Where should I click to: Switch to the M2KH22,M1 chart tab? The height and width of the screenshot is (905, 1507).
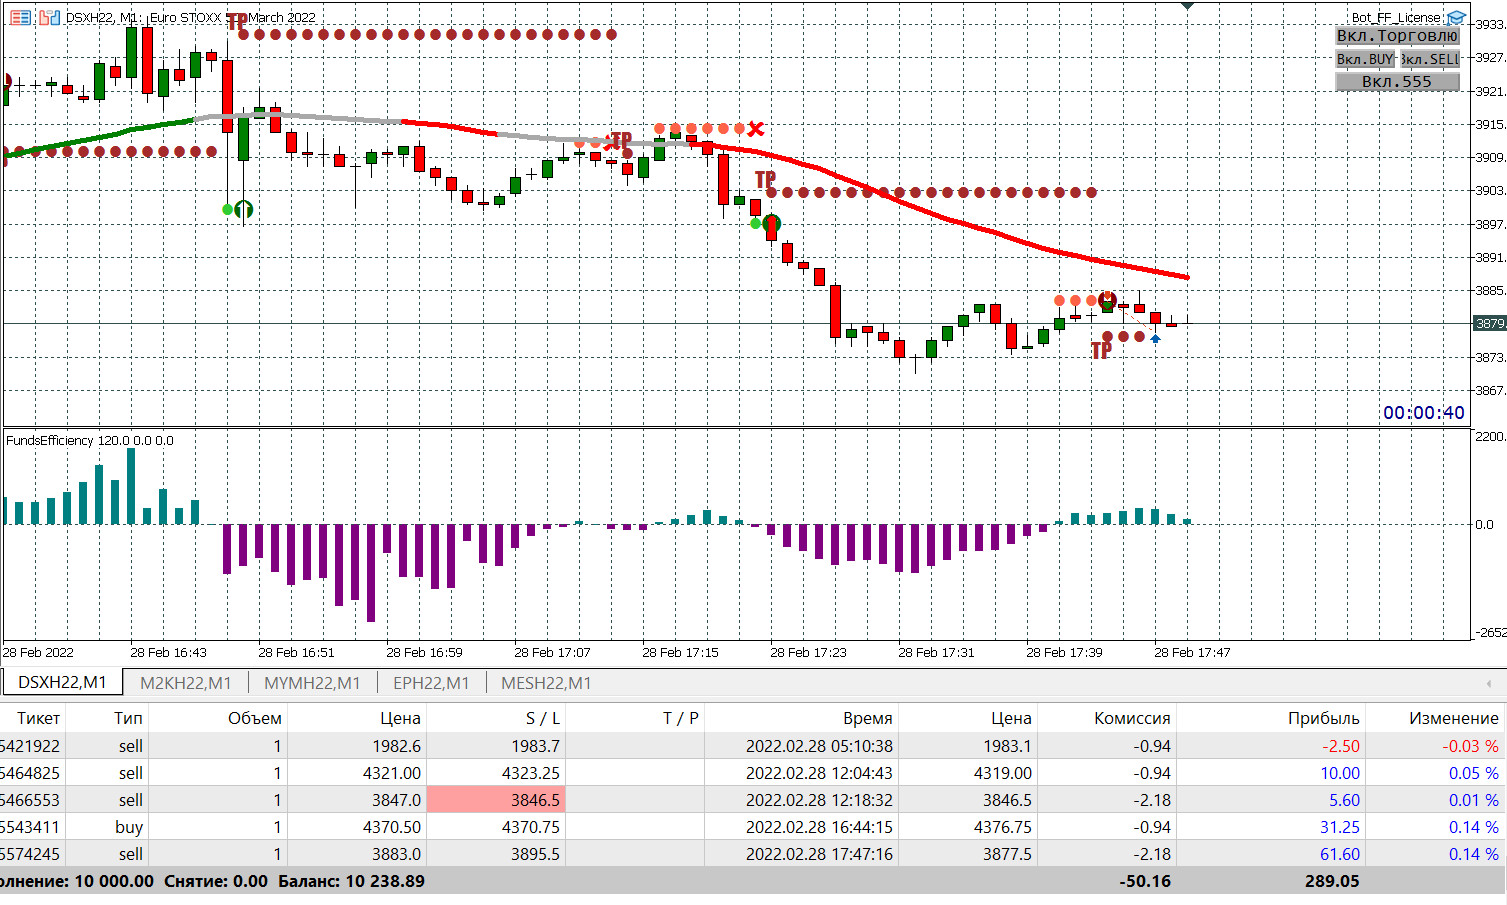coord(185,683)
